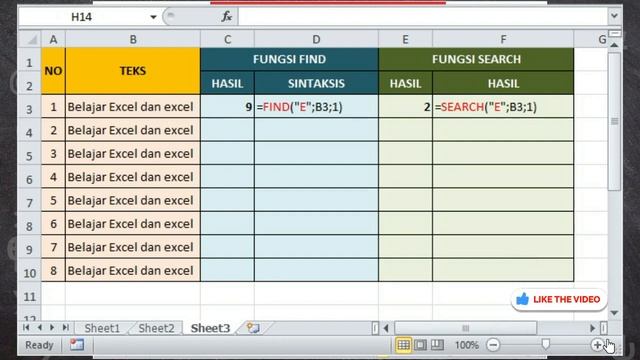Click the Insert Function fx icon
This screenshot has height=360, width=640.
click(227, 17)
